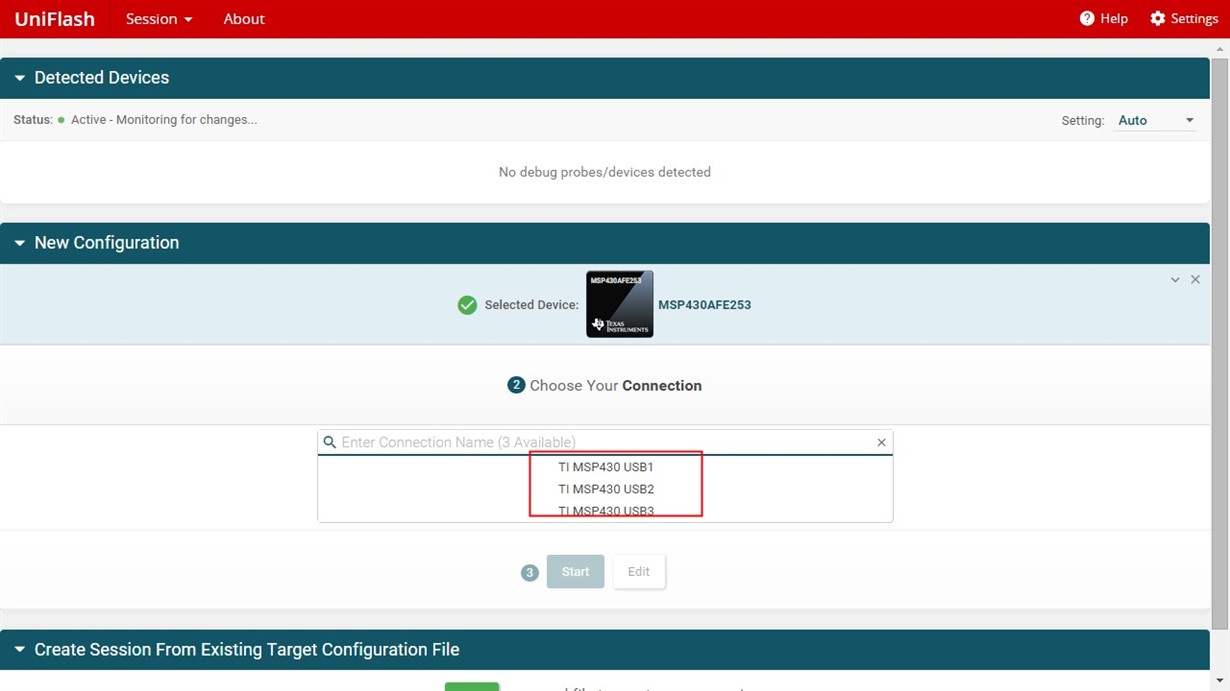Image resolution: width=1230 pixels, height=691 pixels.
Task: Clear the connection name search box
Action: [881, 442]
